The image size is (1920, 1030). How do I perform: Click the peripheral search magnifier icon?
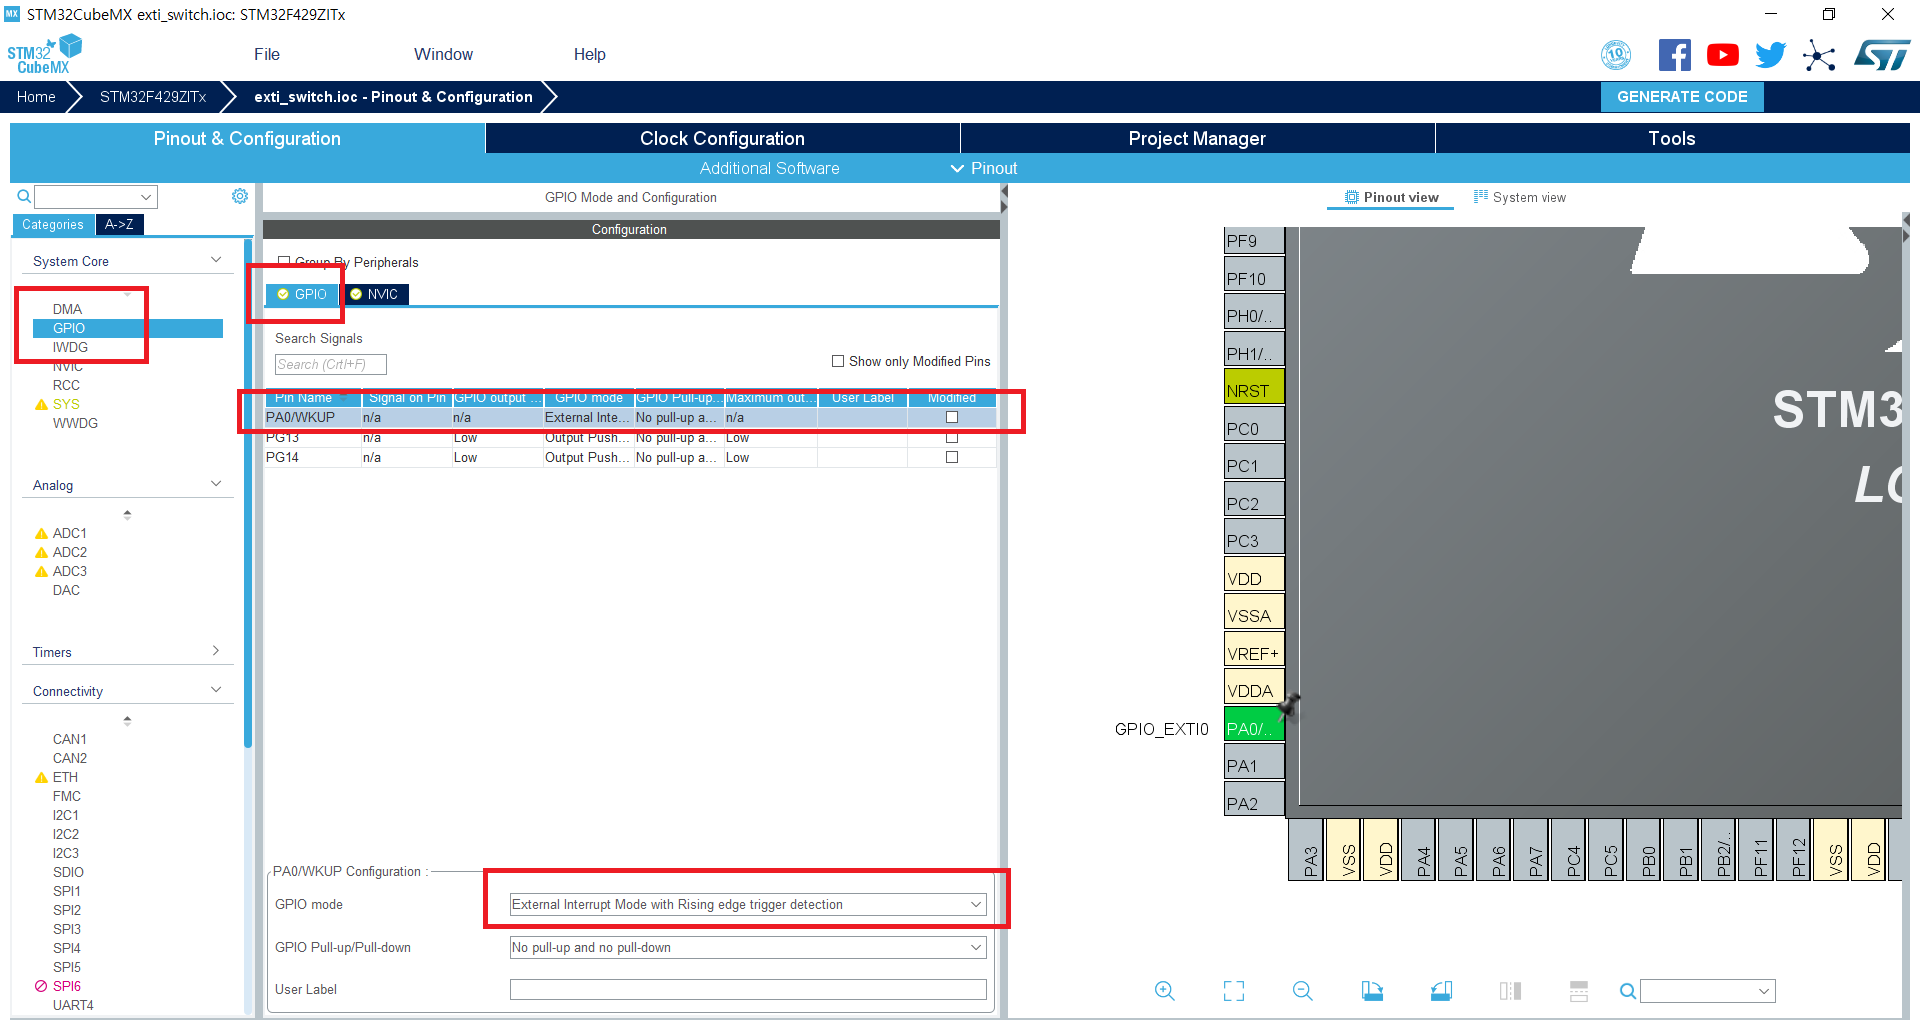(x=24, y=196)
